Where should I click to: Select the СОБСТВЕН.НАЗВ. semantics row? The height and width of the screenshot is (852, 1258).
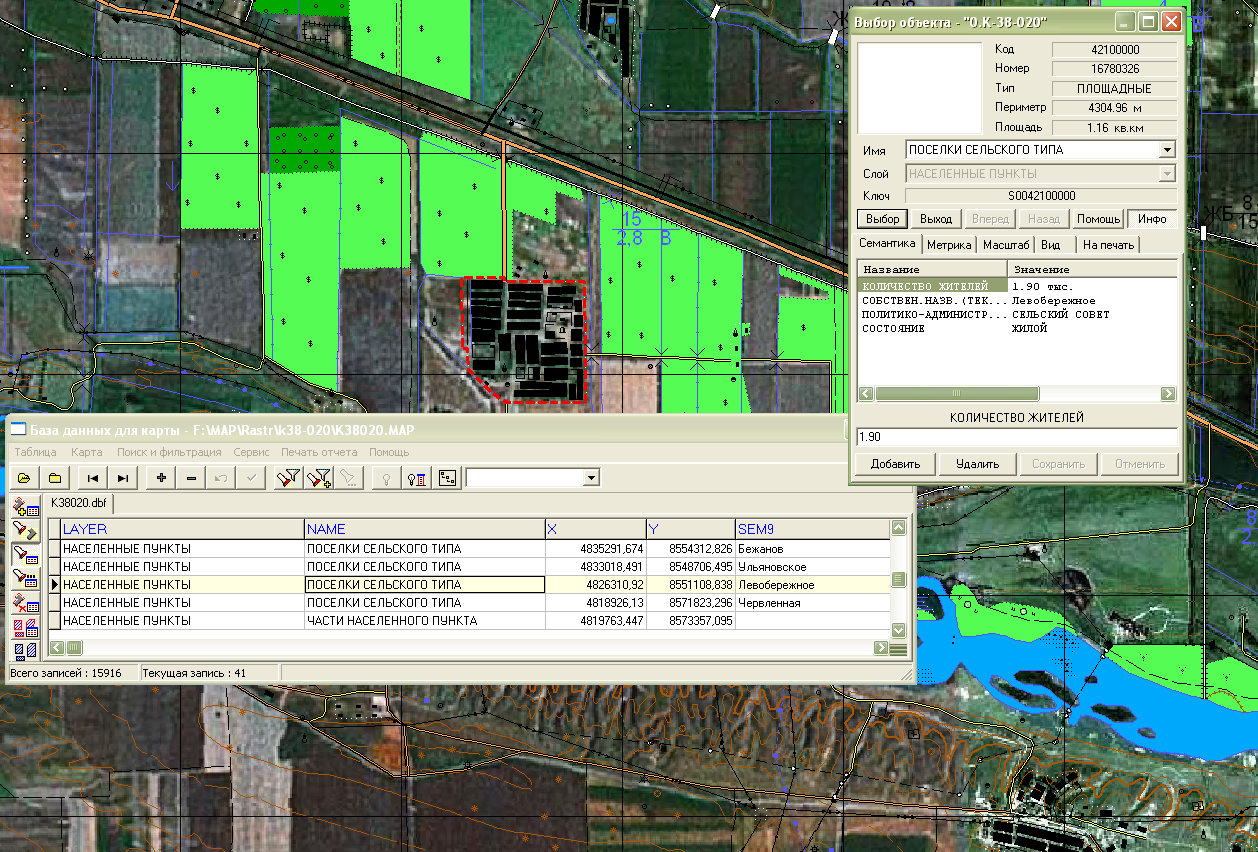[1017, 300]
